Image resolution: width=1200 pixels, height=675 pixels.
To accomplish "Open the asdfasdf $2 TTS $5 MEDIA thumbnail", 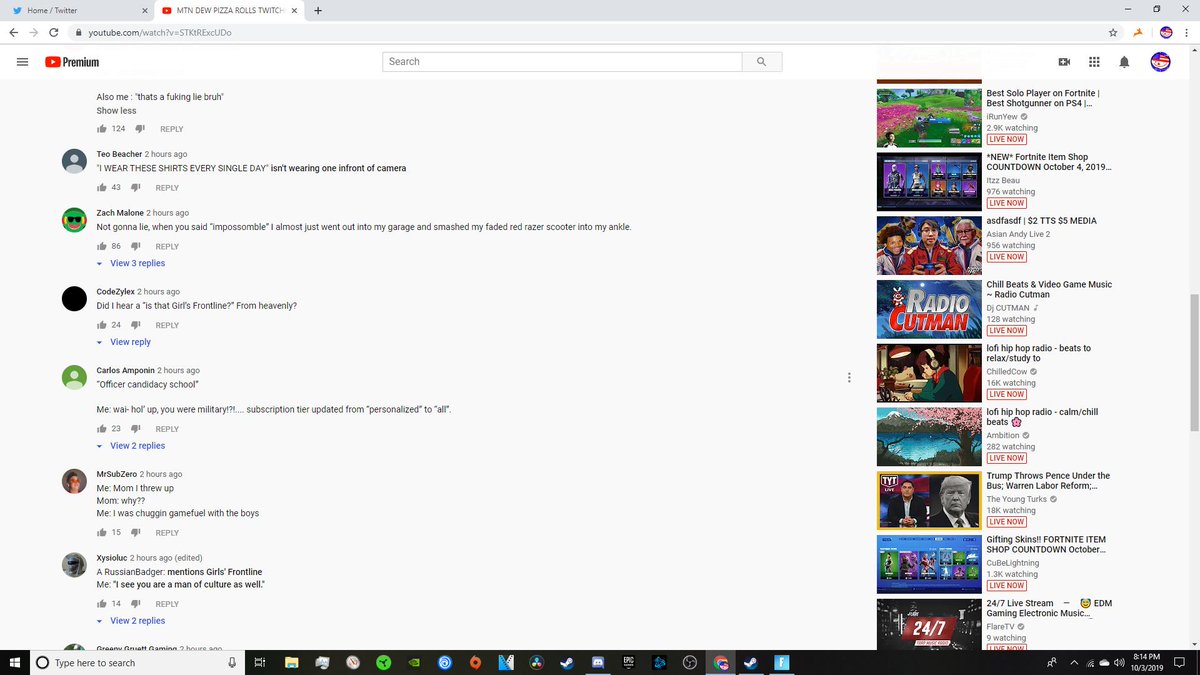I will (x=929, y=246).
